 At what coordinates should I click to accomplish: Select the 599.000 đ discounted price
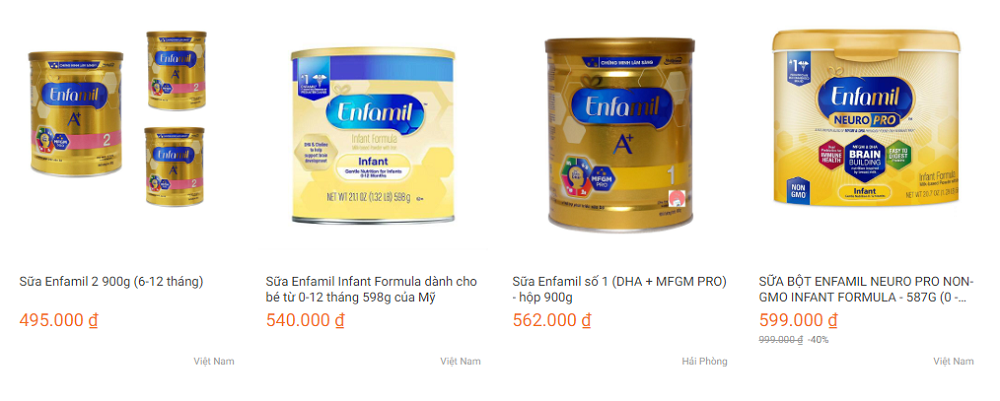[798, 320]
